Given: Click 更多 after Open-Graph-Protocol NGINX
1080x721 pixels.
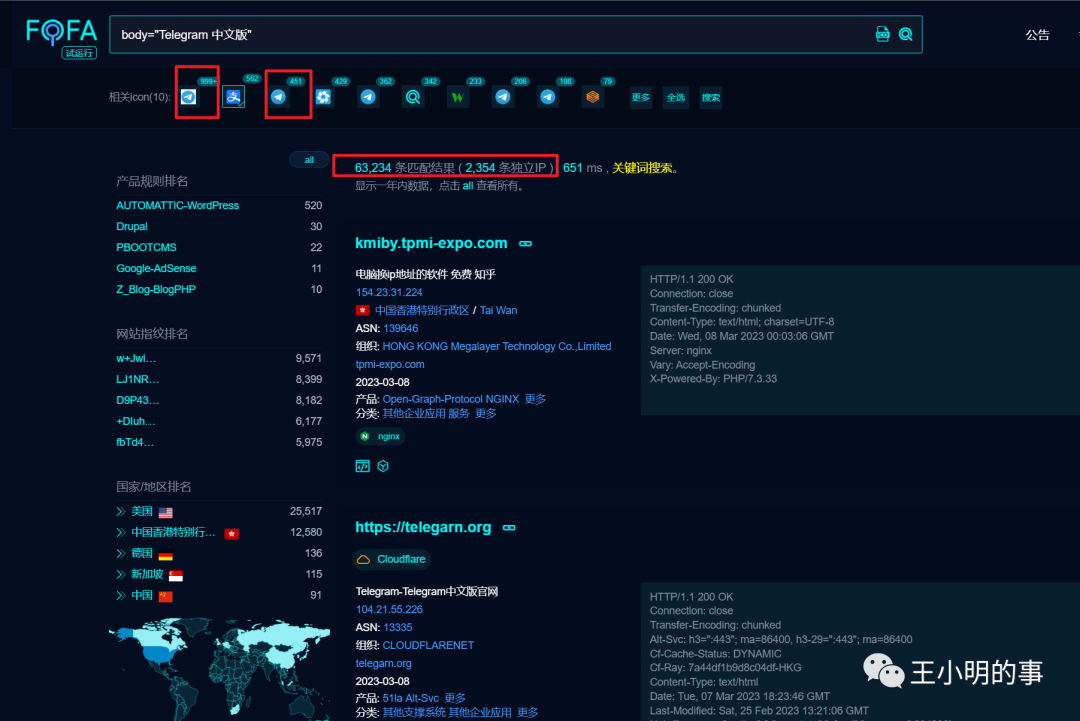Looking at the screenshot, I should coord(535,399).
